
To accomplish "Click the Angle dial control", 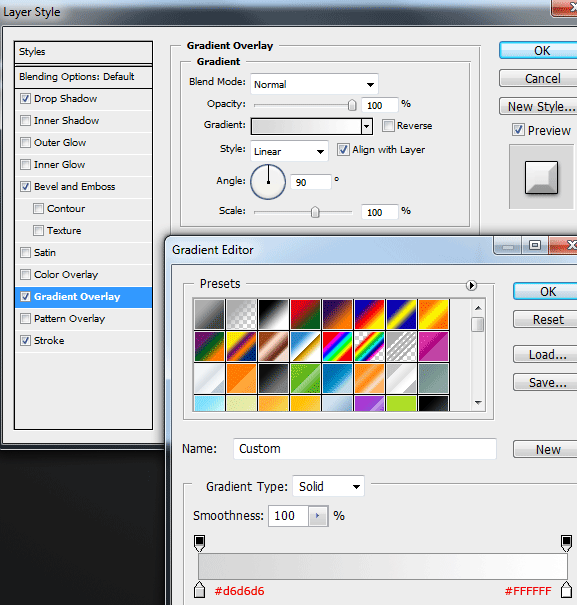I will (268, 182).
